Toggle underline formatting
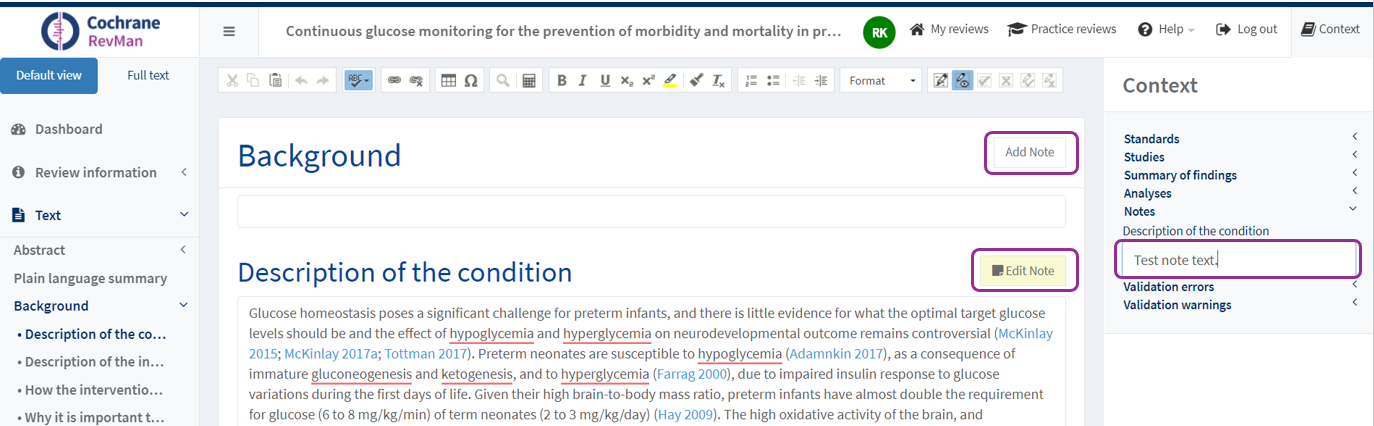 coord(604,81)
